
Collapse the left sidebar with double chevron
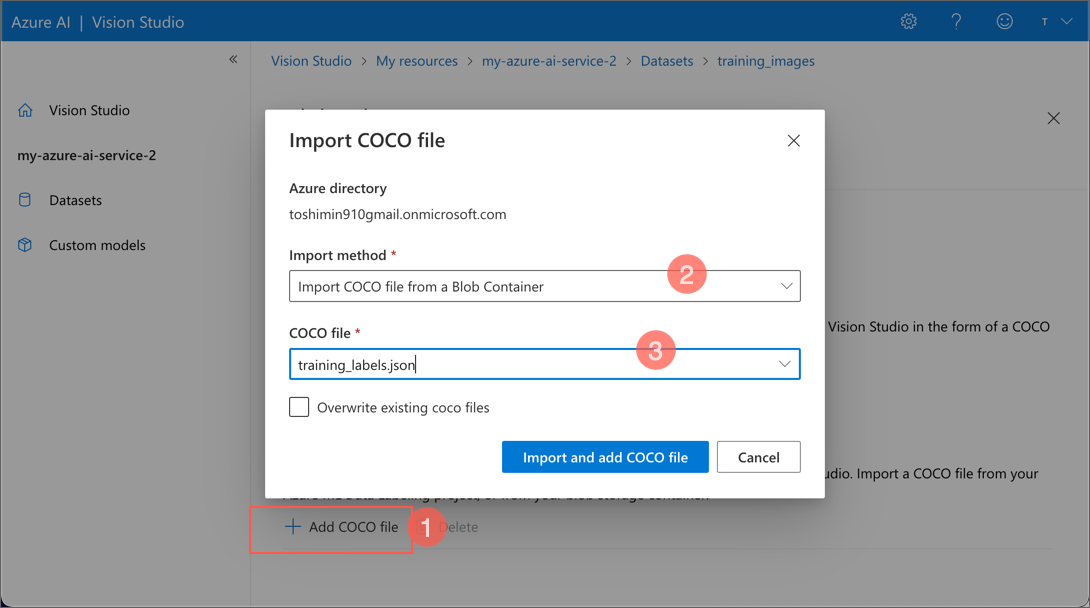click(x=234, y=60)
